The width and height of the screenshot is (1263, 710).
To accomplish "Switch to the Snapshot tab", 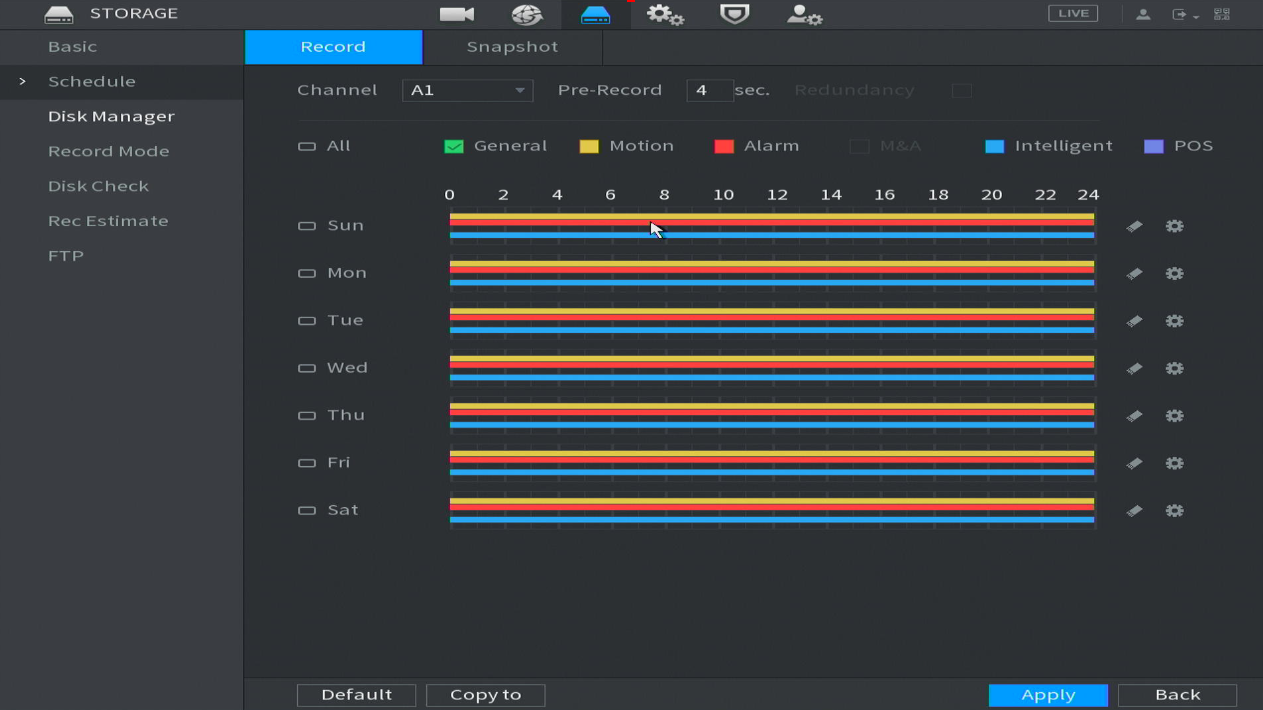I will tap(512, 47).
